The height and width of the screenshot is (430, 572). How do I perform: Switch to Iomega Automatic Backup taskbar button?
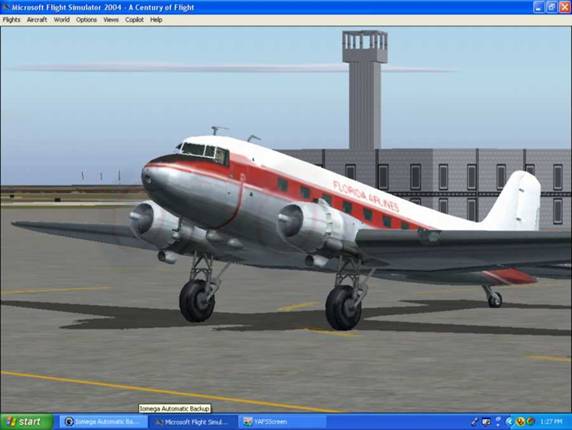(104, 422)
